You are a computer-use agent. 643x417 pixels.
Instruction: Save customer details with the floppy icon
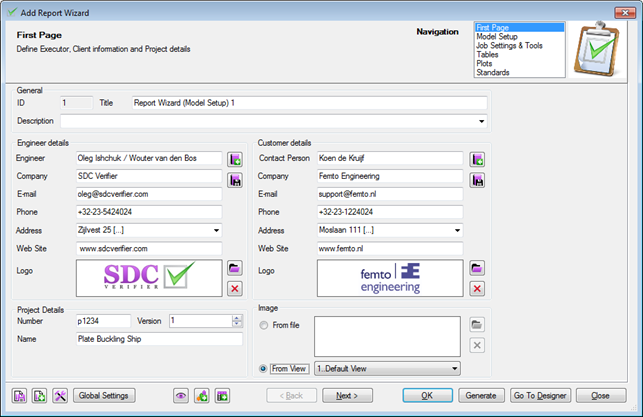click(477, 180)
